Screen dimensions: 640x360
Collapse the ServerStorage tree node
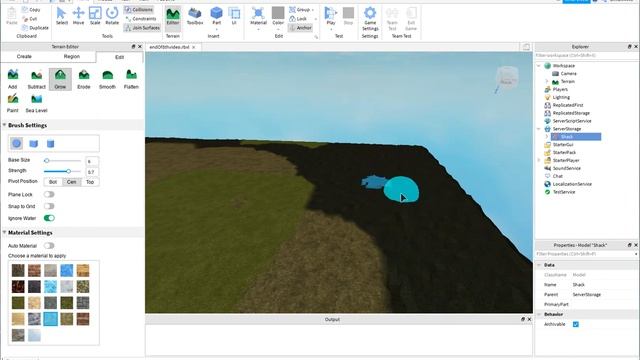point(539,129)
